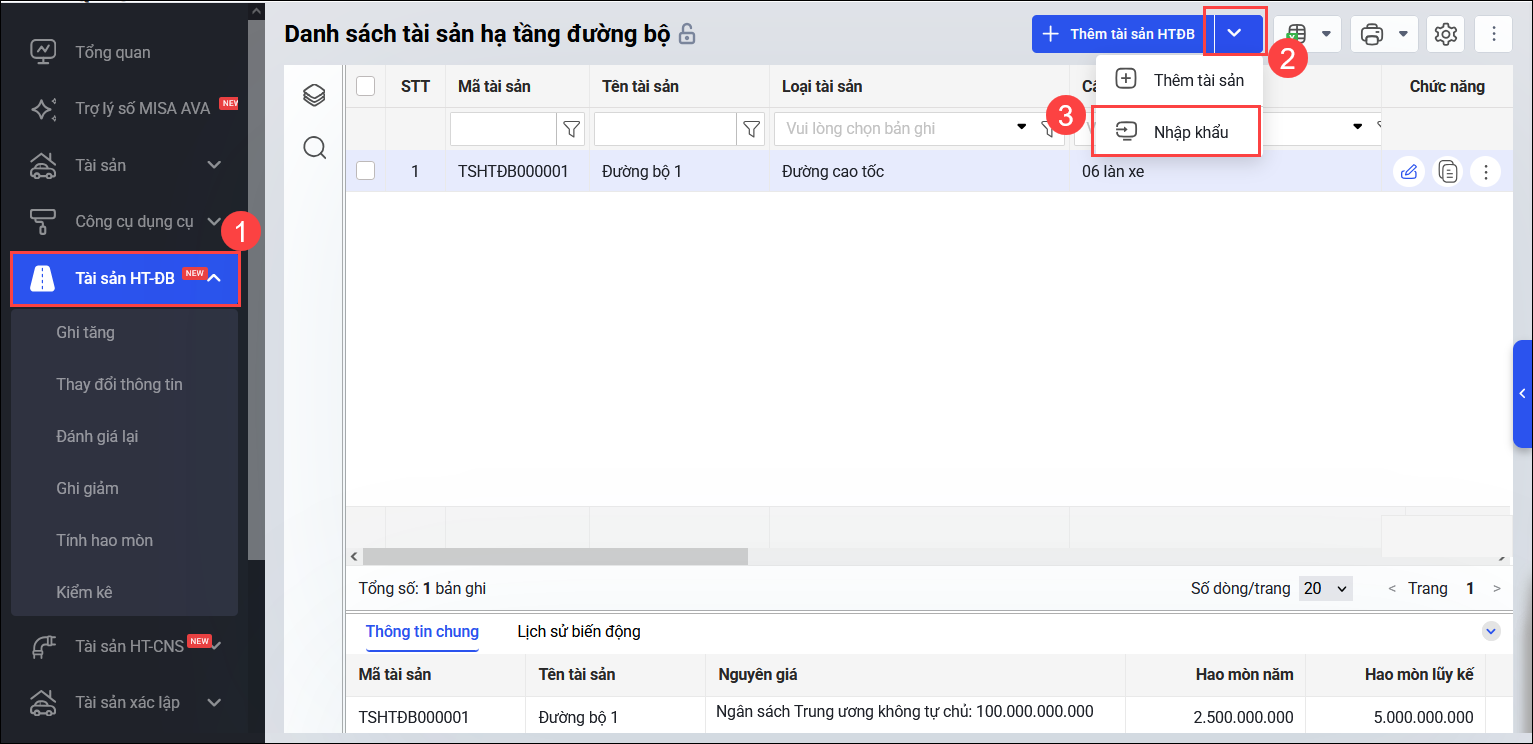1533x744 pixels.
Task: Click the duplicate icon in row 1
Action: (x=1447, y=172)
